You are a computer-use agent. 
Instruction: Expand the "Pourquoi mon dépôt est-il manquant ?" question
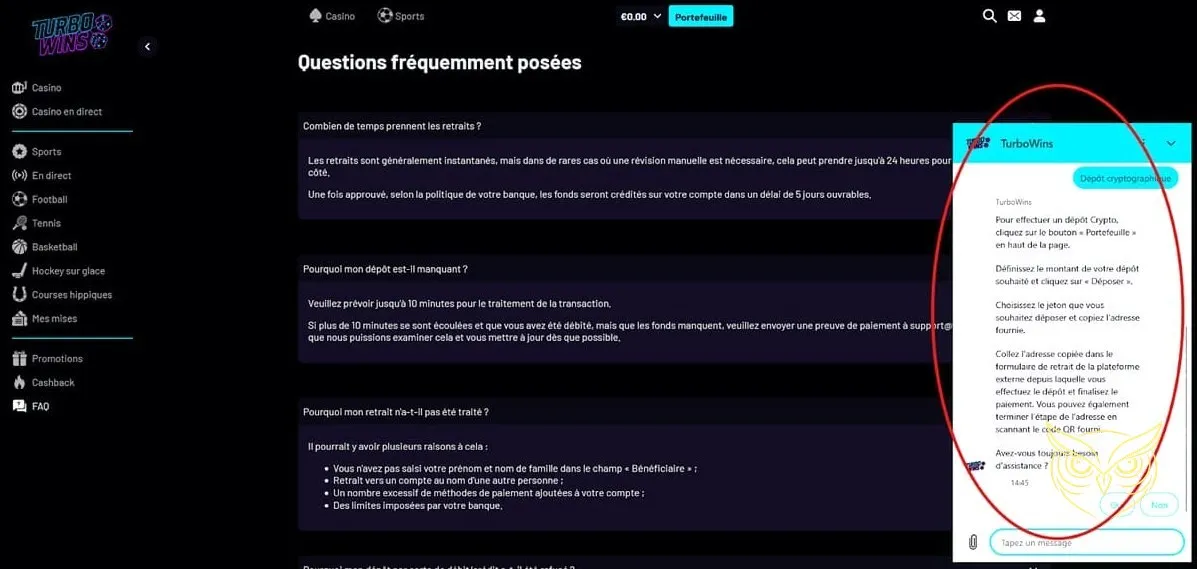coord(386,269)
